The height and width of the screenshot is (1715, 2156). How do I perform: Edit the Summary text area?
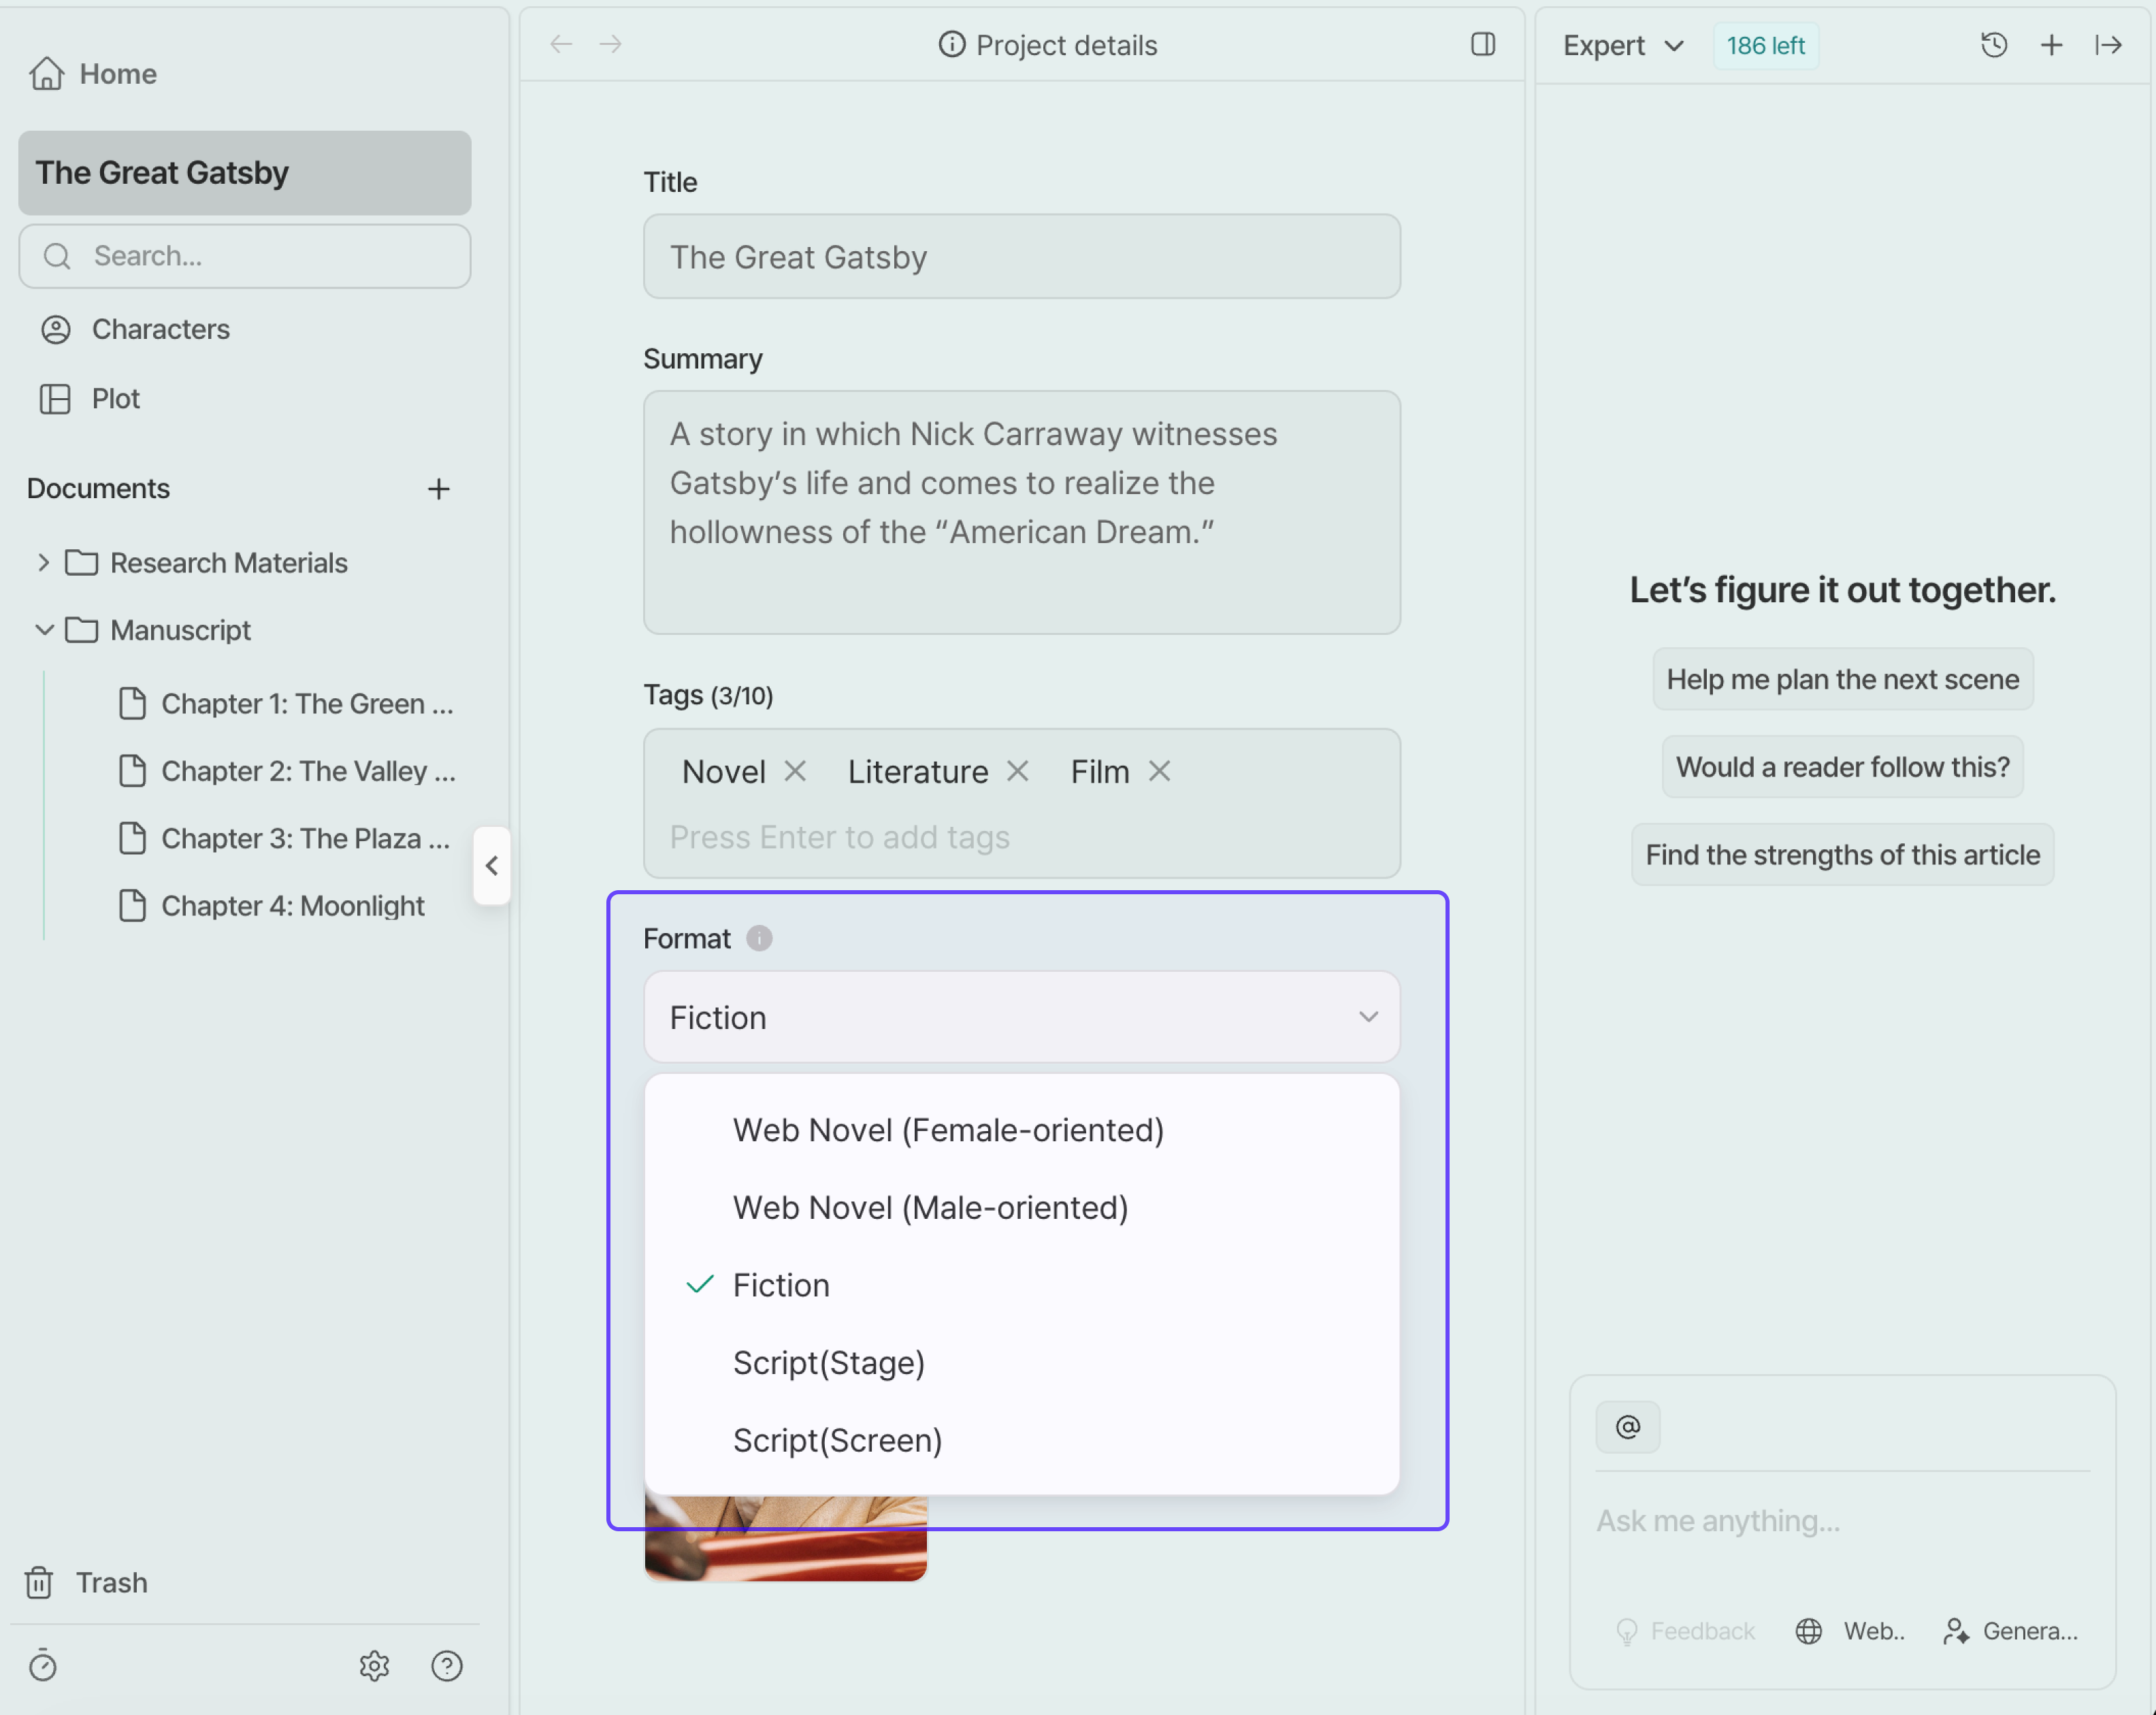point(1022,512)
